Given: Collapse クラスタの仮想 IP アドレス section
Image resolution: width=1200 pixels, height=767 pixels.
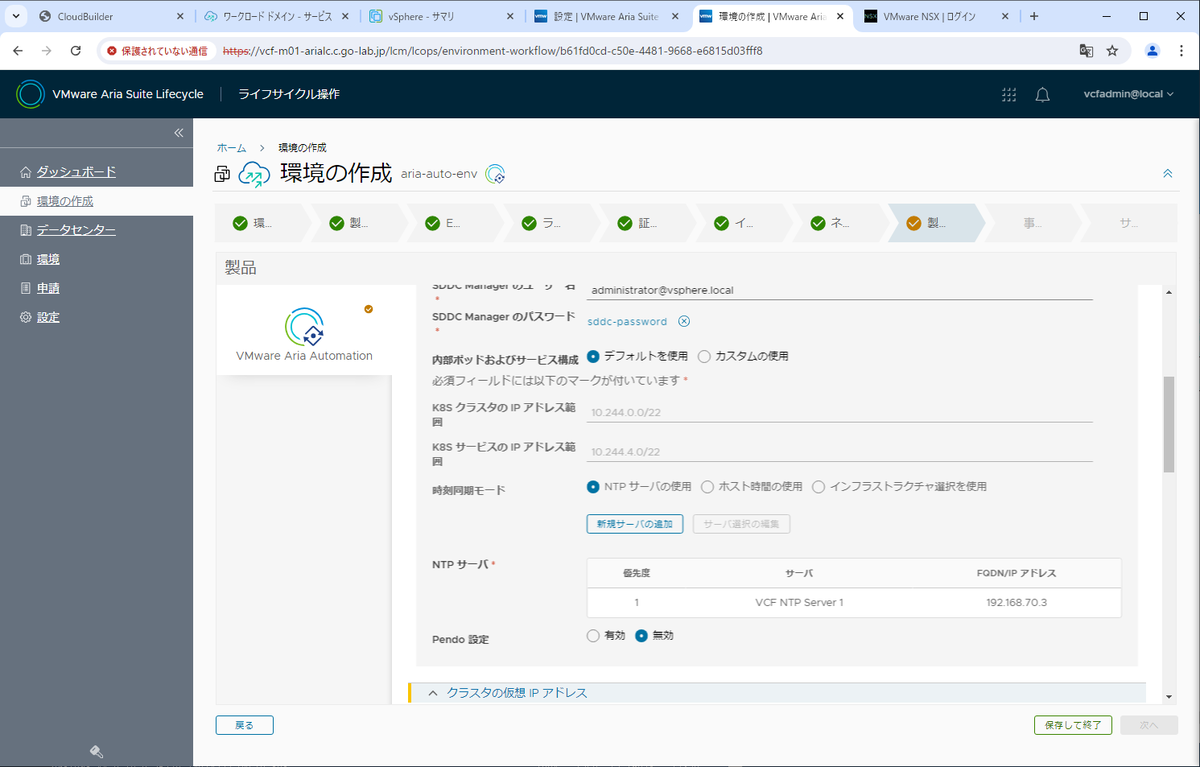Looking at the screenshot, I should pyautogui.click(x=434, y=692).
